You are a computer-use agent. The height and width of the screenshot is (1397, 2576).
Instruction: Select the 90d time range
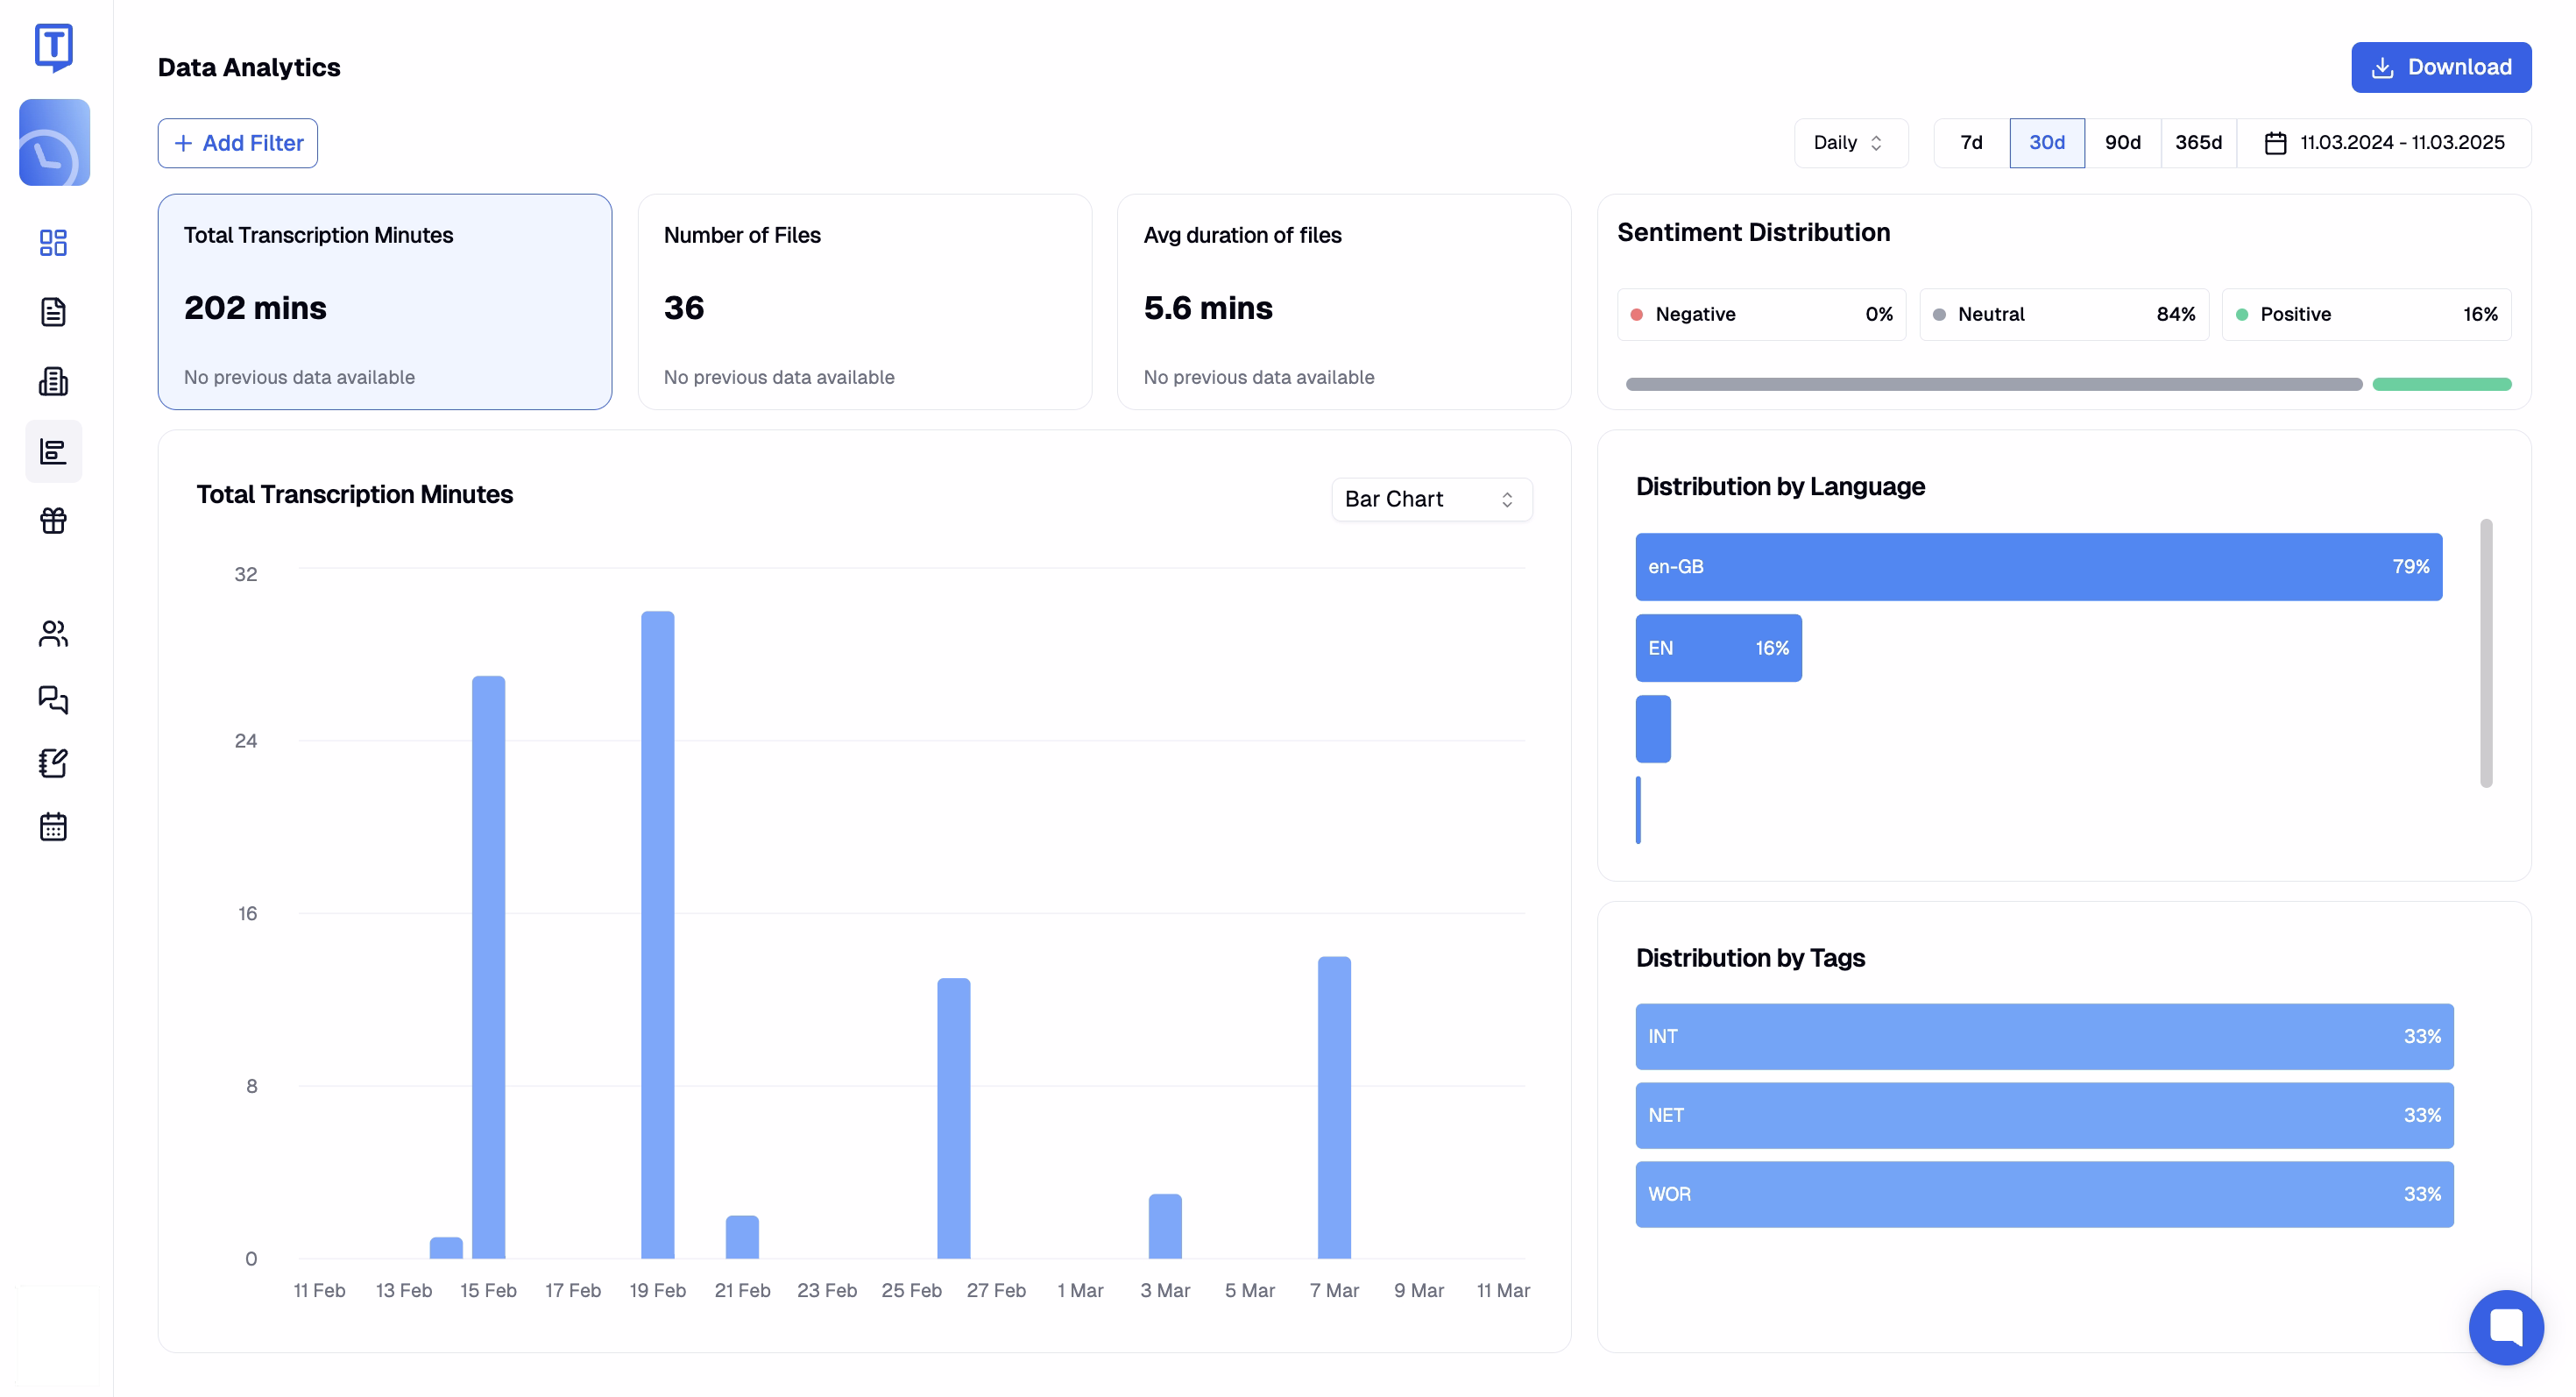coord(2122,143)
